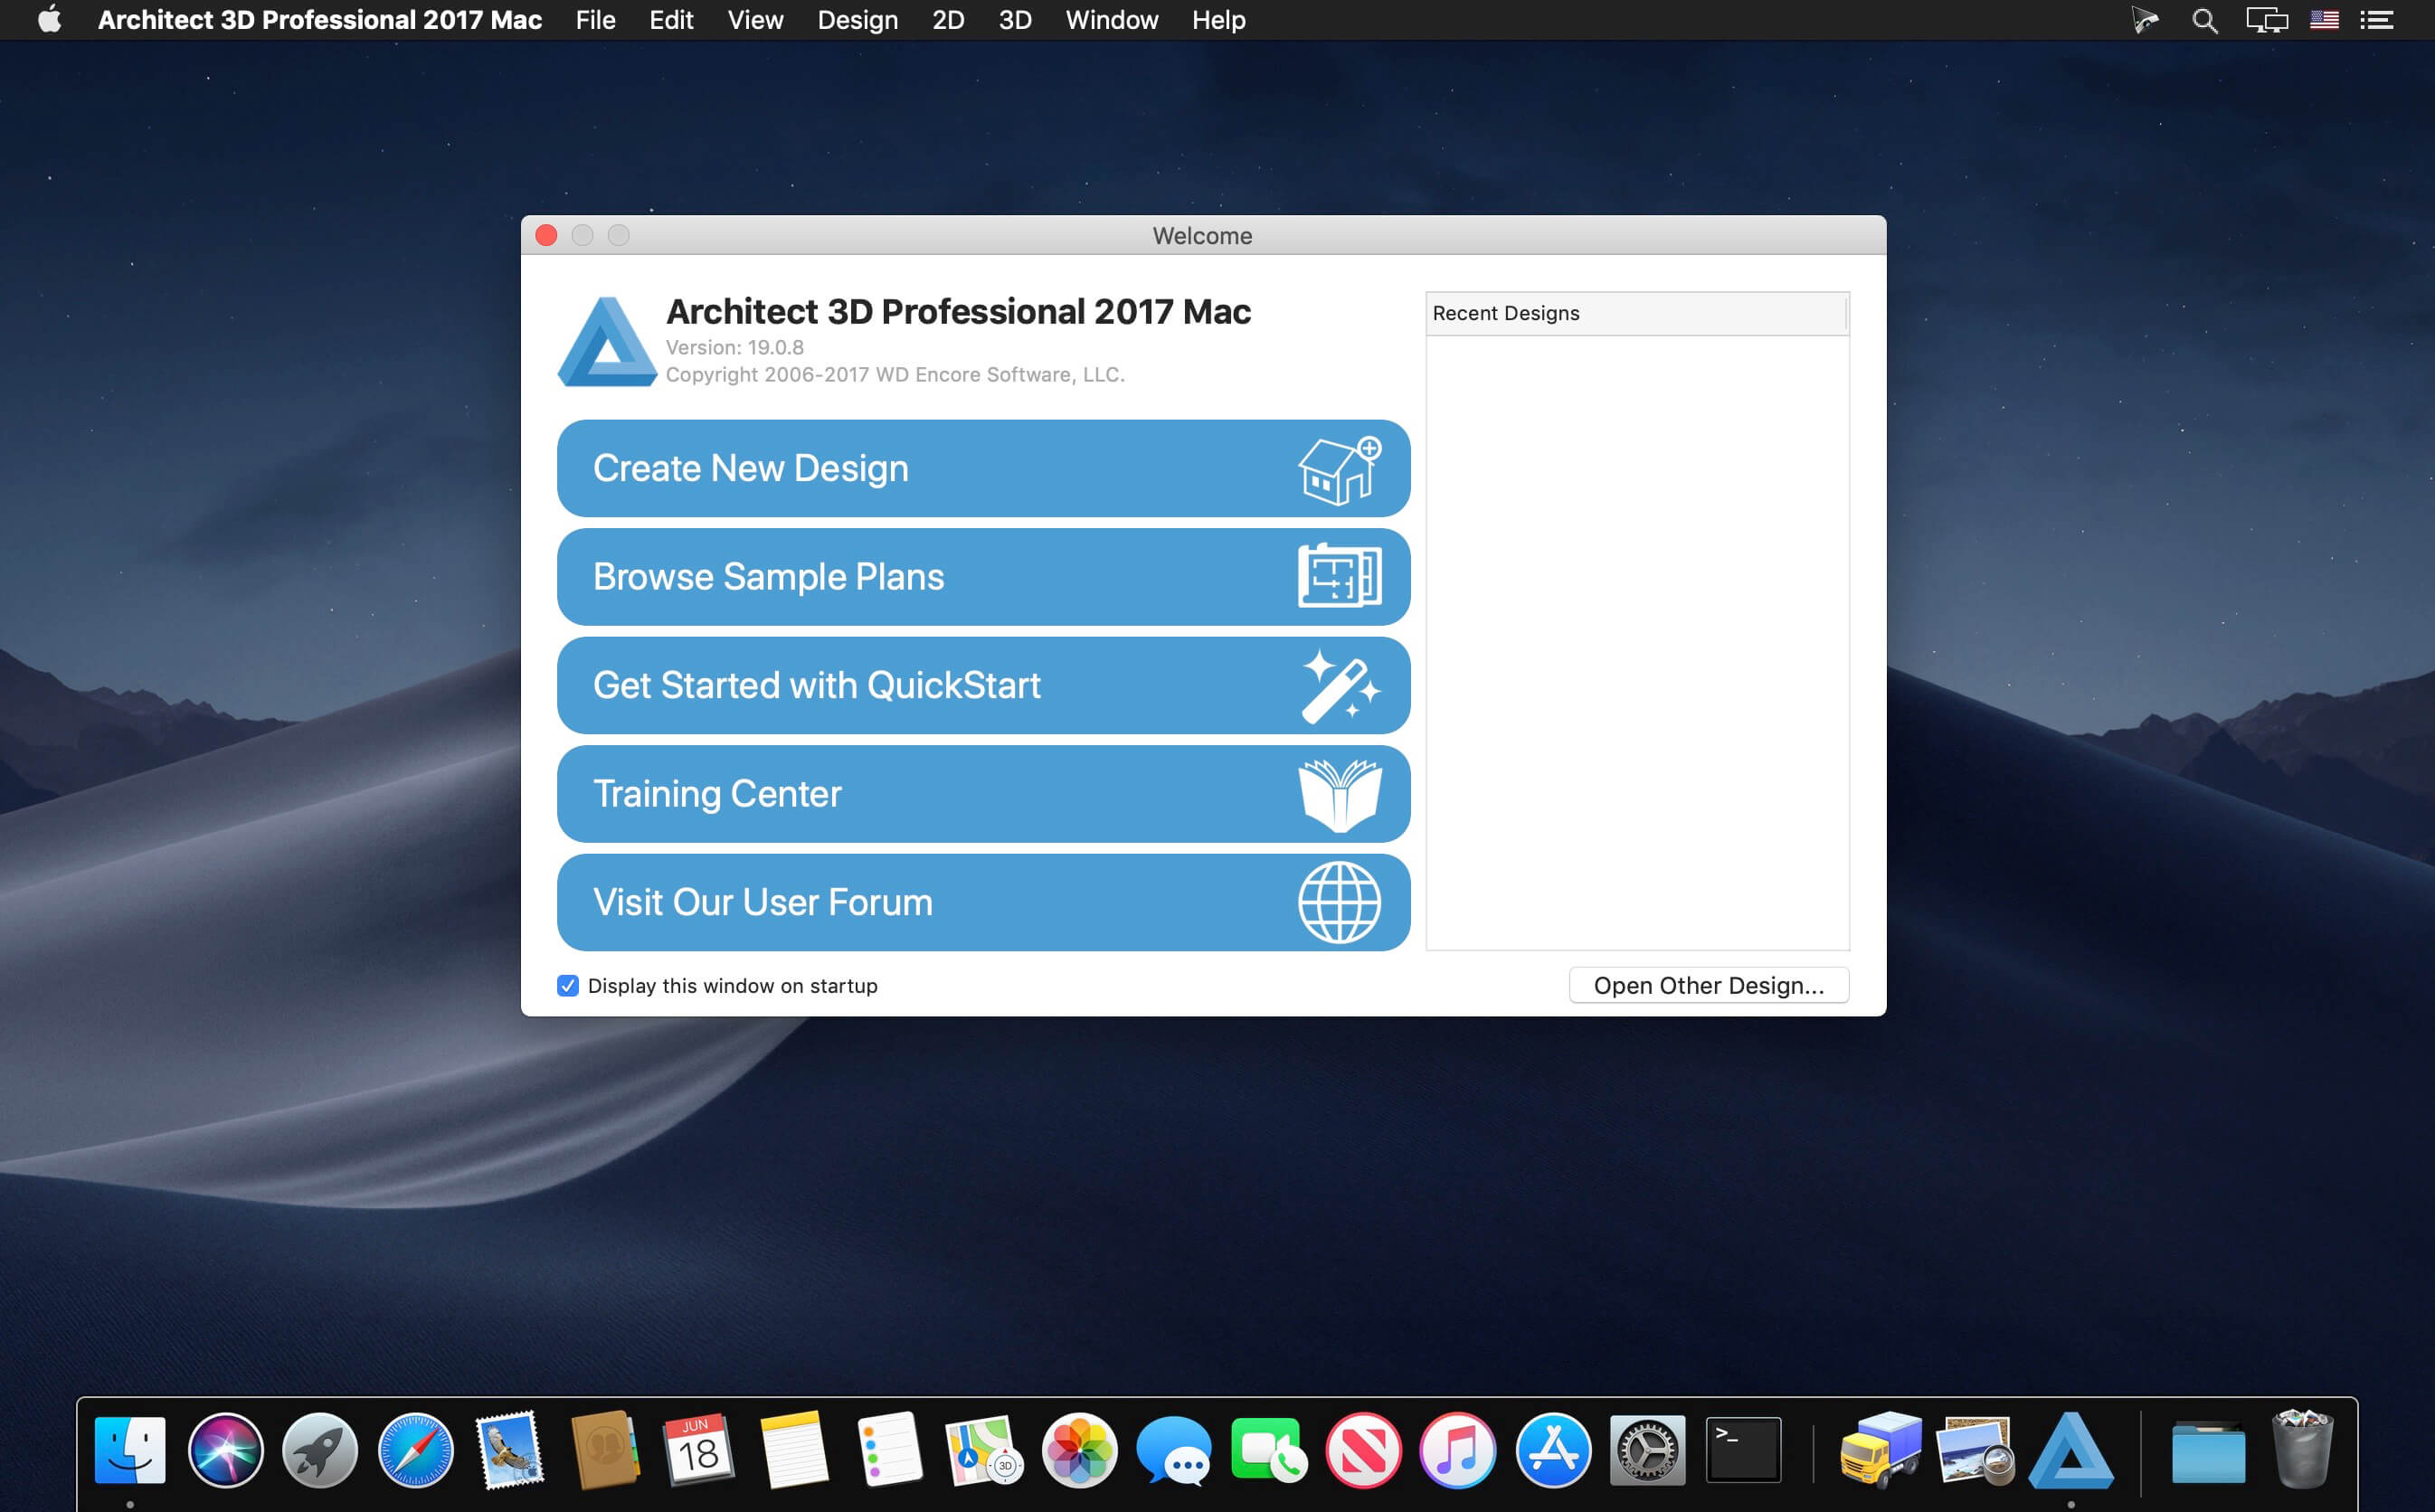Open the 3D menu
2435x1512 pixels.
pyautogui.click(x=1015, y=20)
